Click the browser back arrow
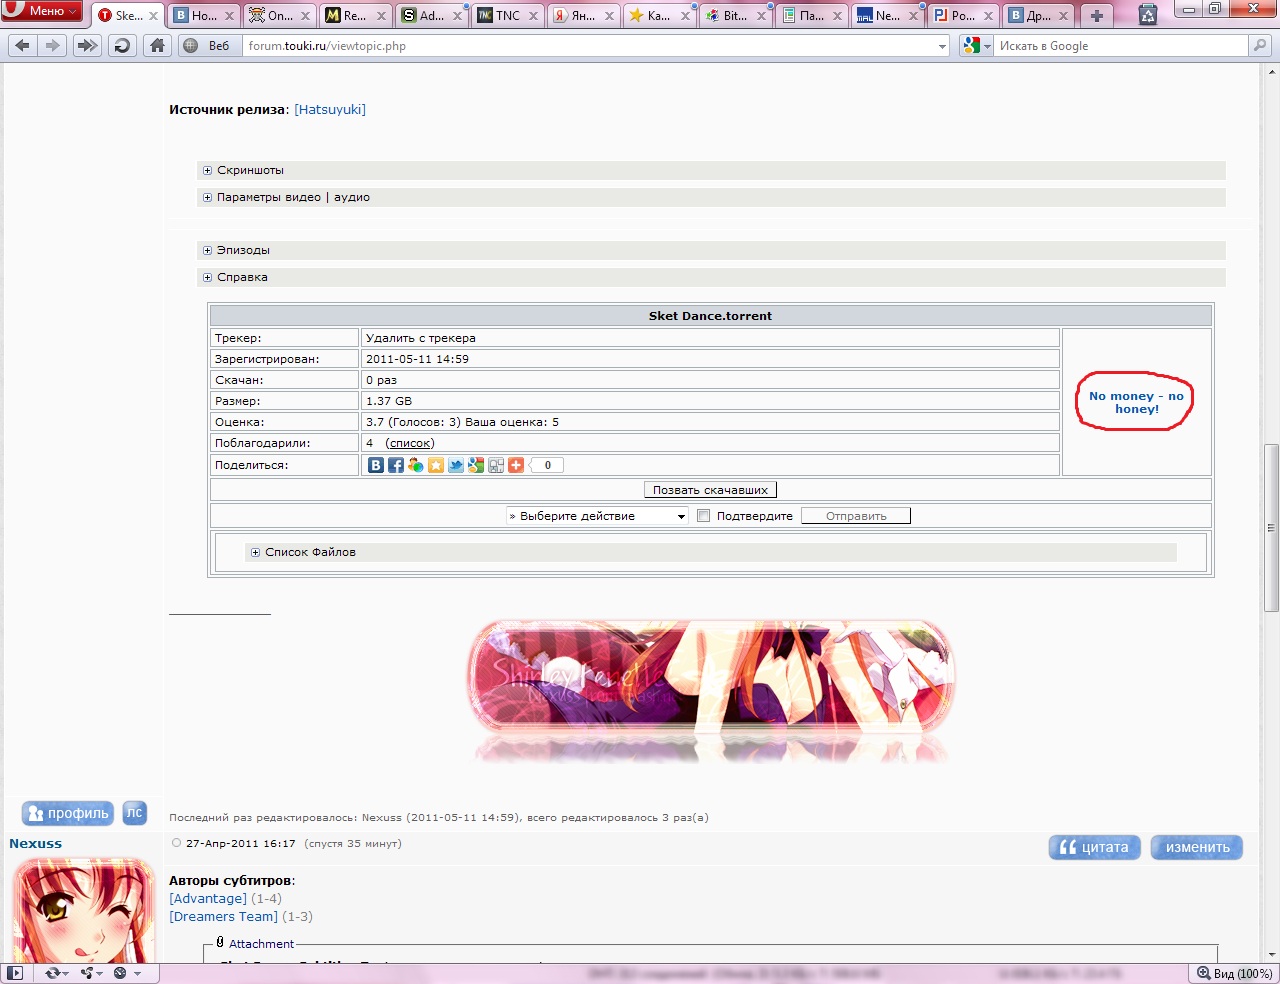The width and height of the screenshot is (1280, 984). (23, 45)
